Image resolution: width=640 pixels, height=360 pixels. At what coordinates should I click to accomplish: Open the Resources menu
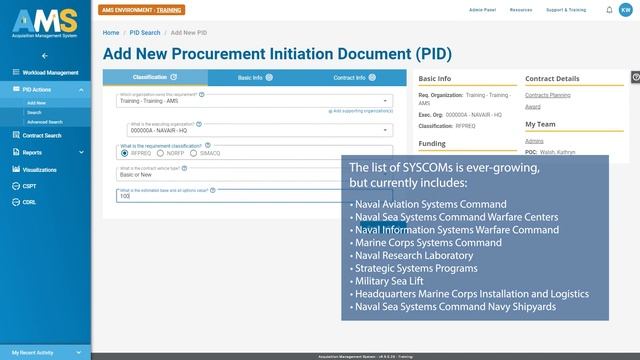[x=521, y=10]
